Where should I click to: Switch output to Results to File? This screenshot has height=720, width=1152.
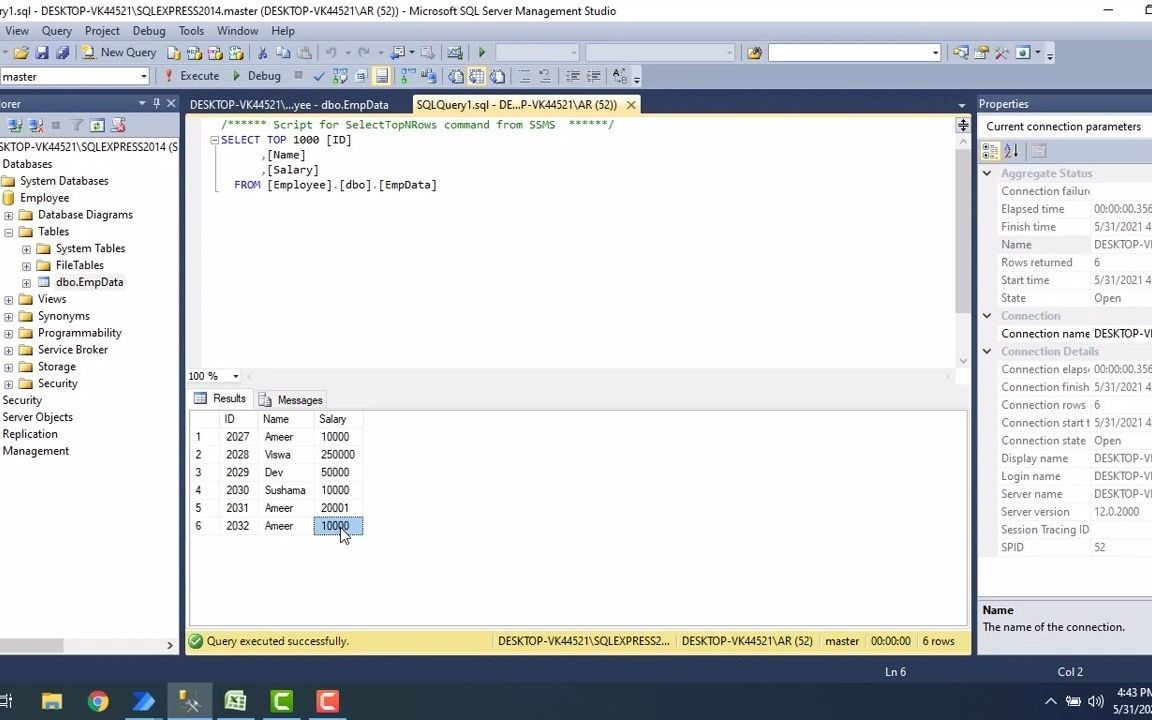click(497, 76)
